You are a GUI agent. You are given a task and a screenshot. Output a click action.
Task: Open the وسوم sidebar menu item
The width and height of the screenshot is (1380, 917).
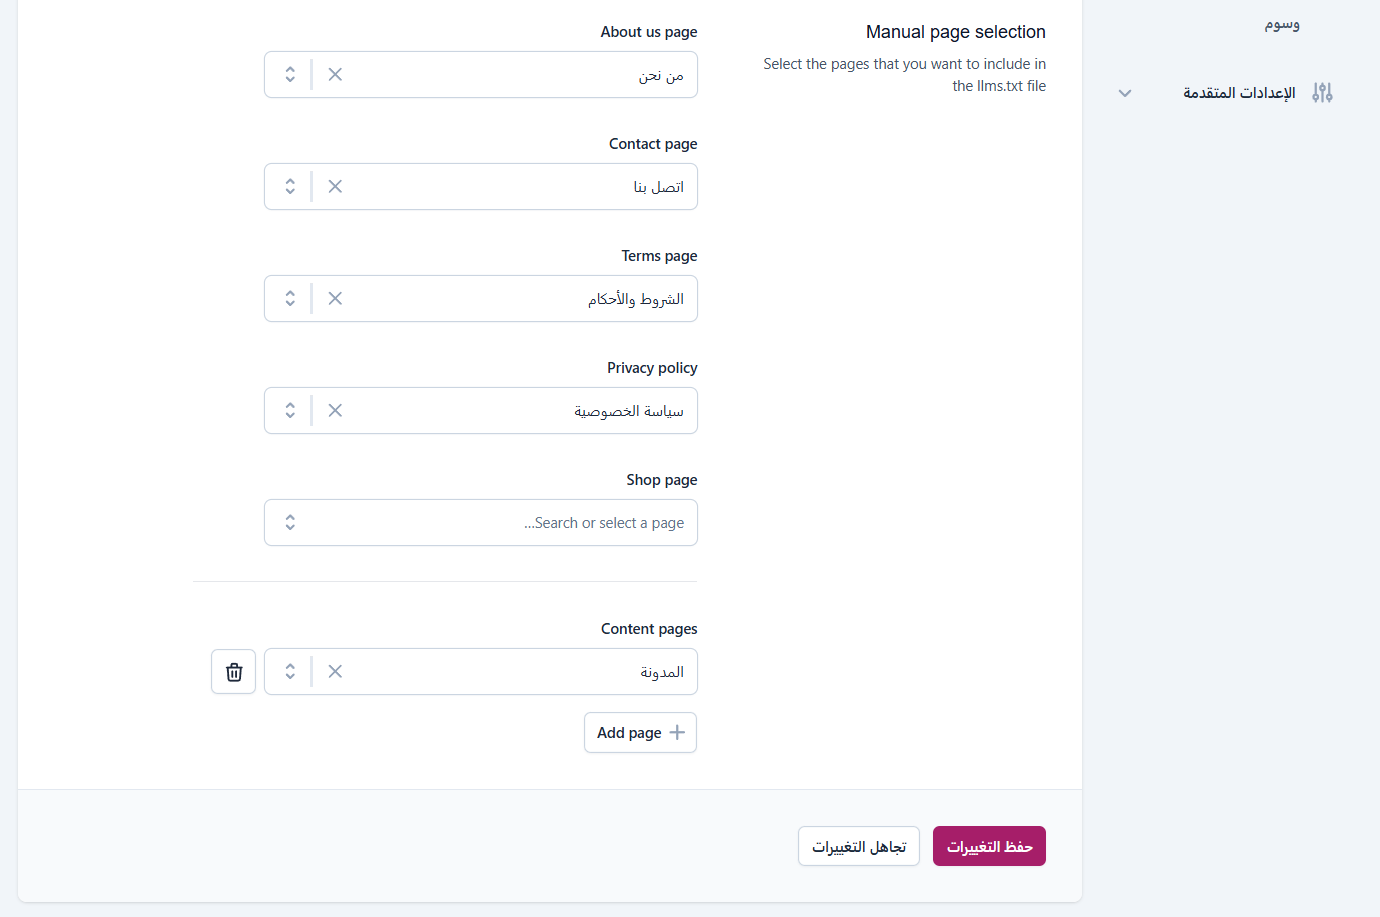pos(1281,24)
